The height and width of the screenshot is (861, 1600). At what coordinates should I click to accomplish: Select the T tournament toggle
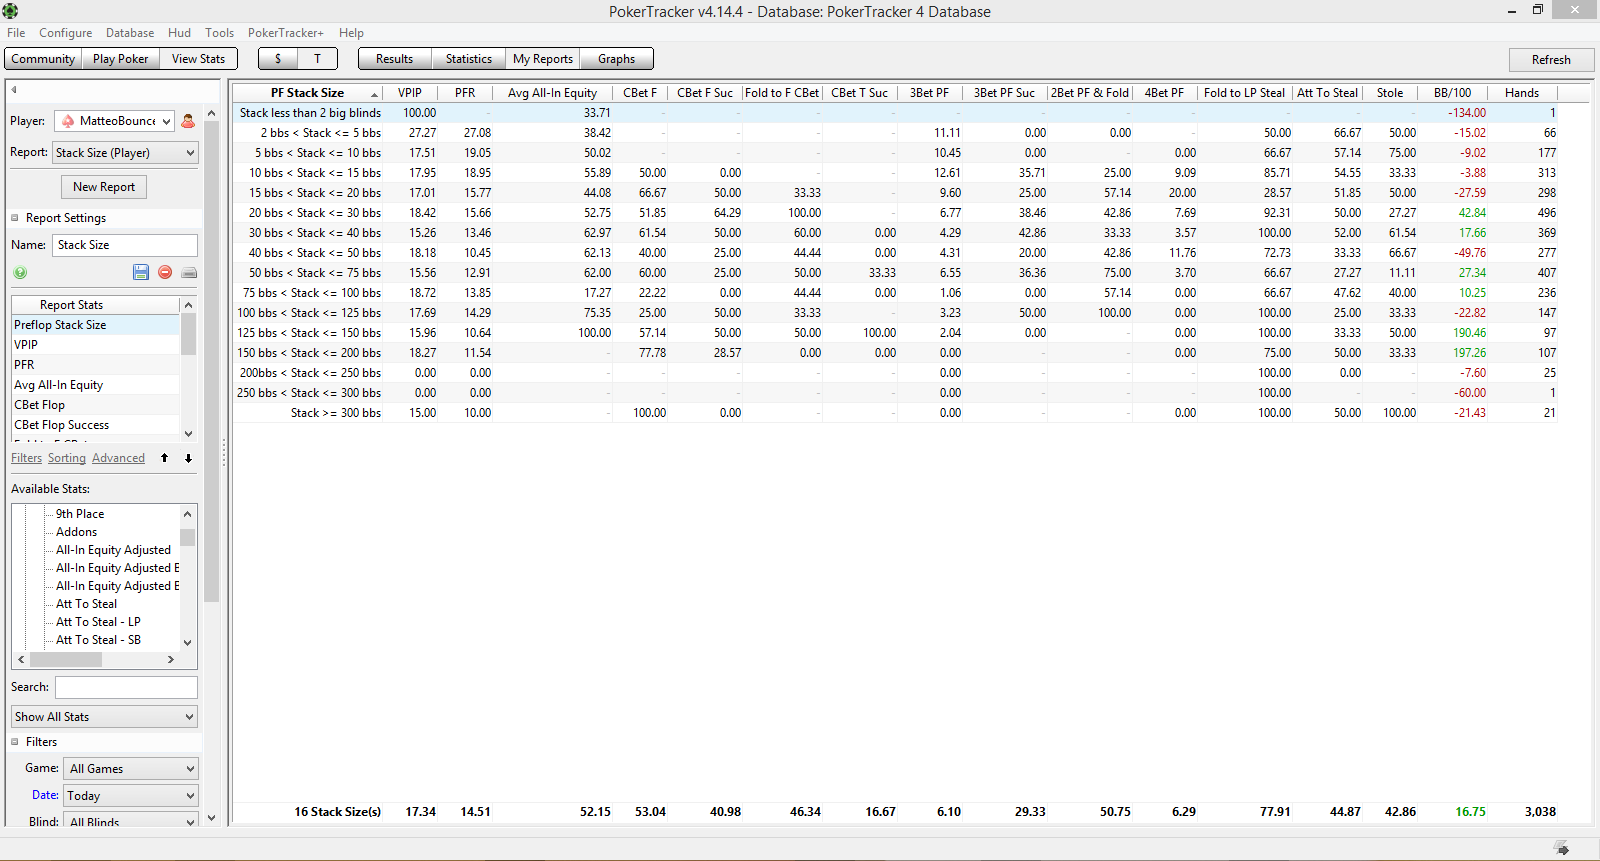[x=317, y=59]
